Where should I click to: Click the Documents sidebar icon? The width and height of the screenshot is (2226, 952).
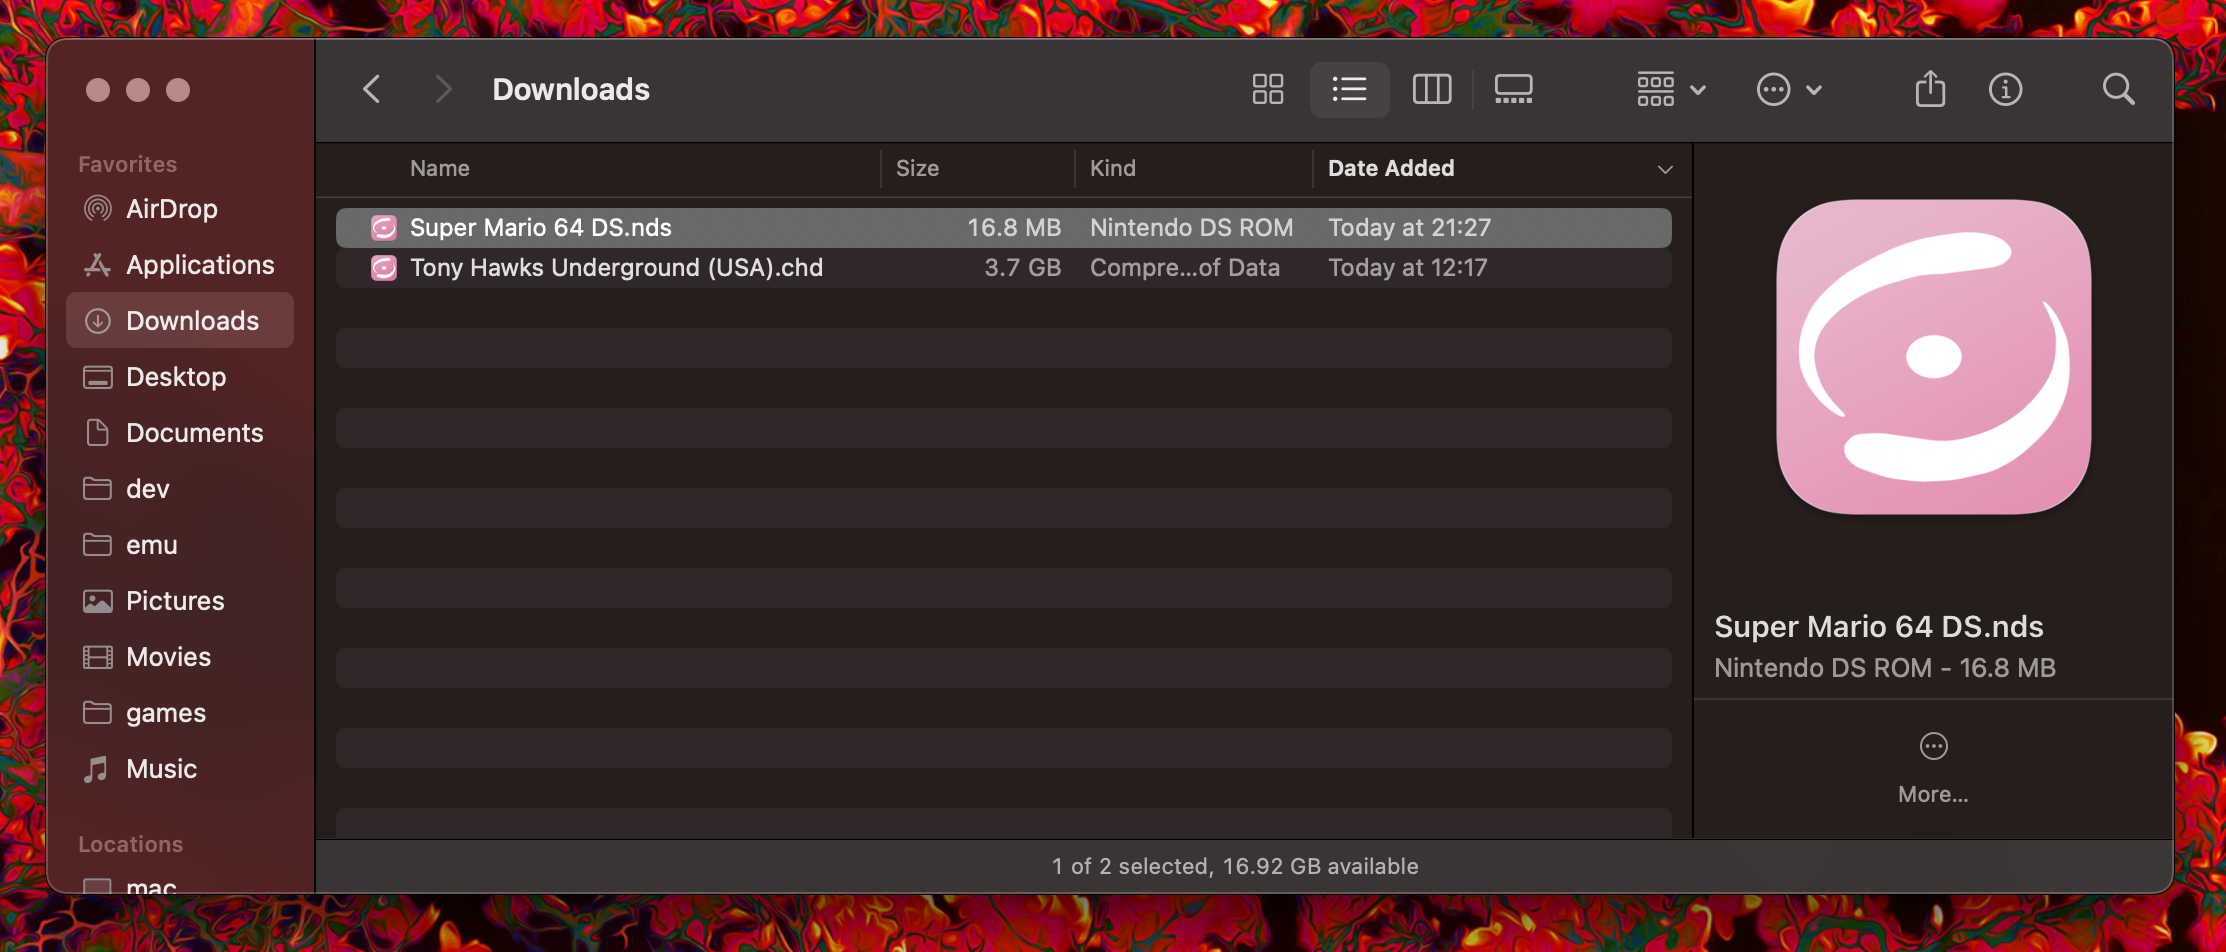97,433
